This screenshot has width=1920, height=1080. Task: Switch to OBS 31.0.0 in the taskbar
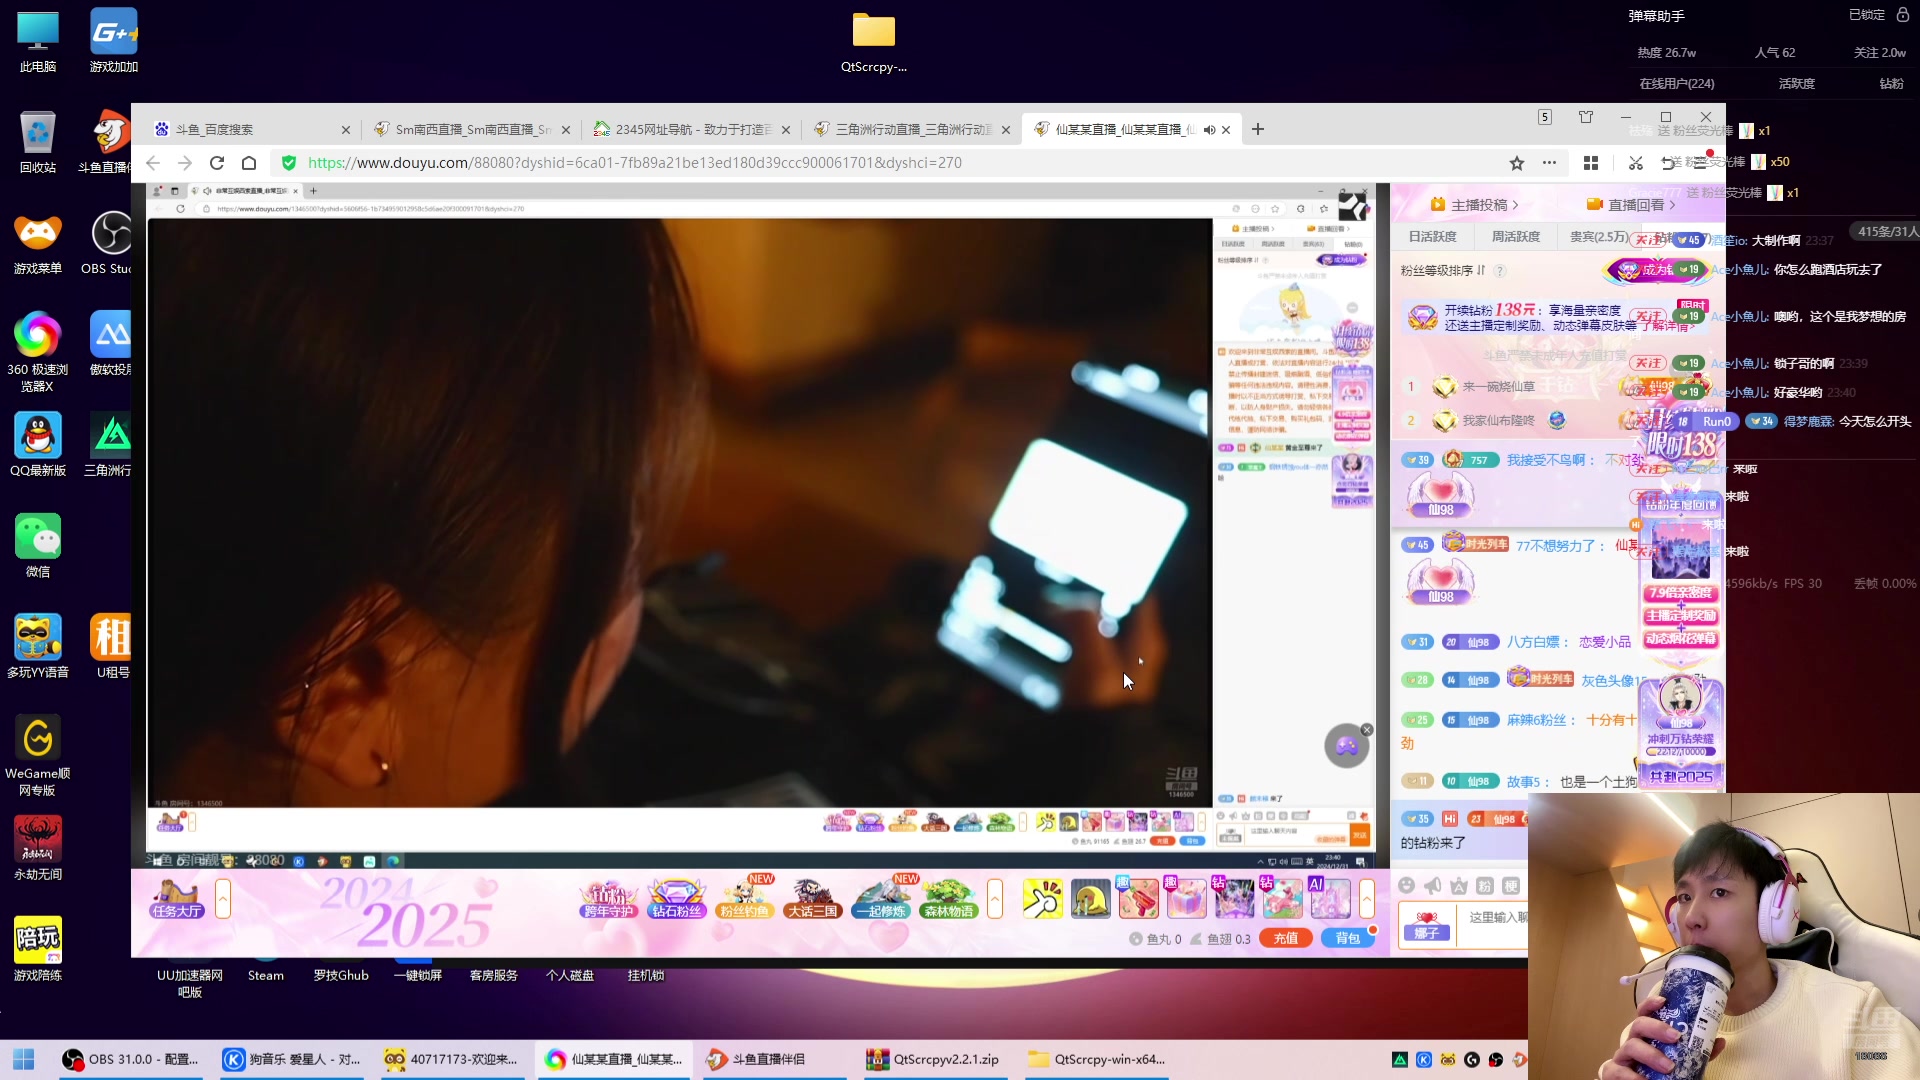(x=130, y=1059)
